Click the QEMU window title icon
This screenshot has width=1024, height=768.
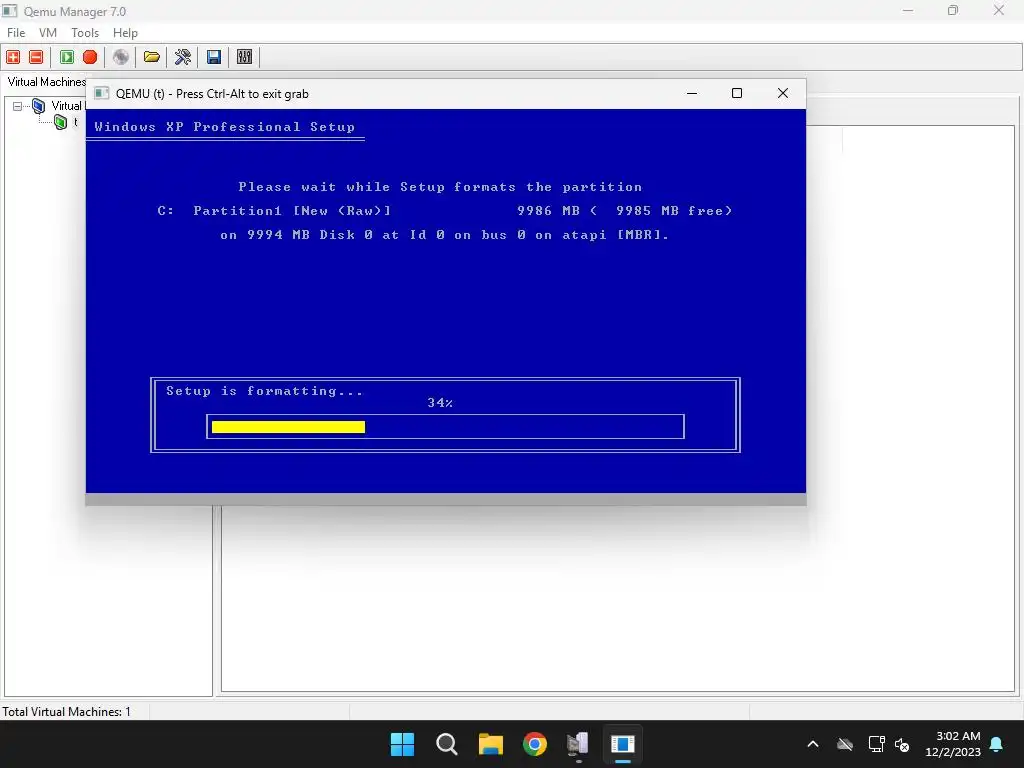tap(101, 93)
